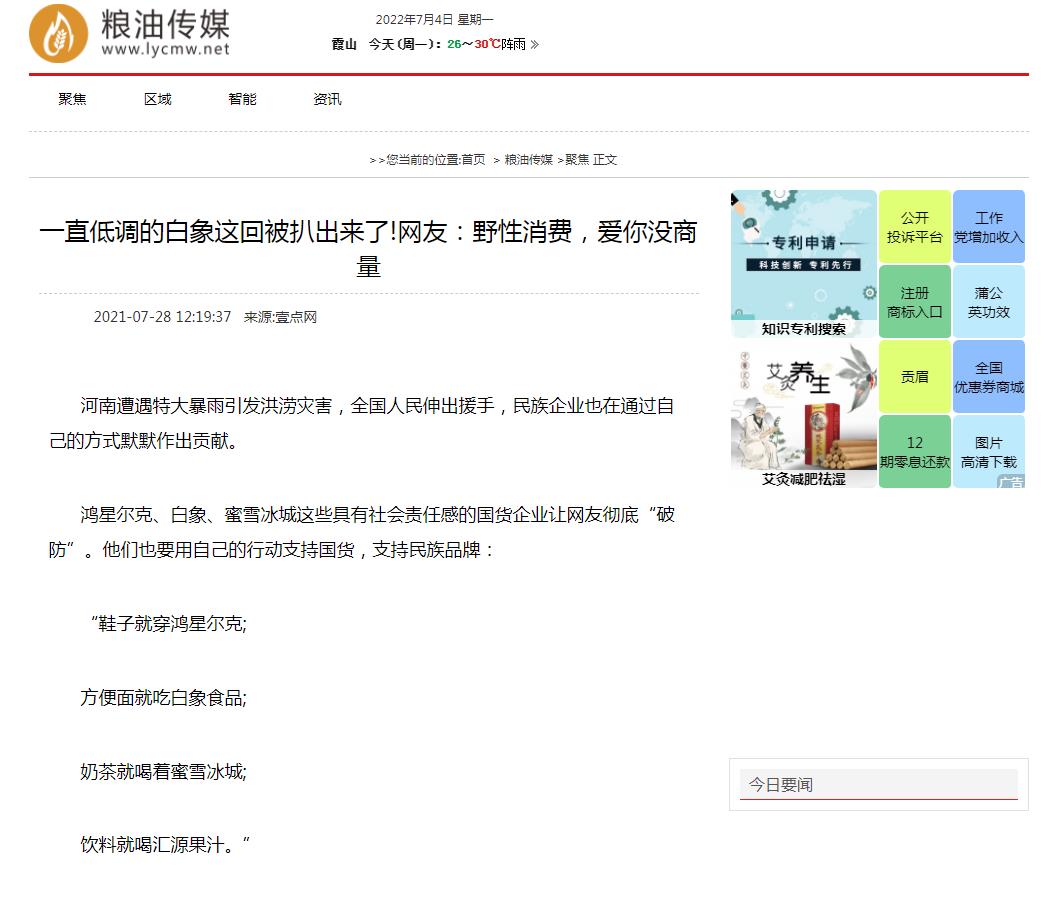Click the 广告 corner badge
The height and width of the screenshot is (899, 1047).
click(1011, 482)
